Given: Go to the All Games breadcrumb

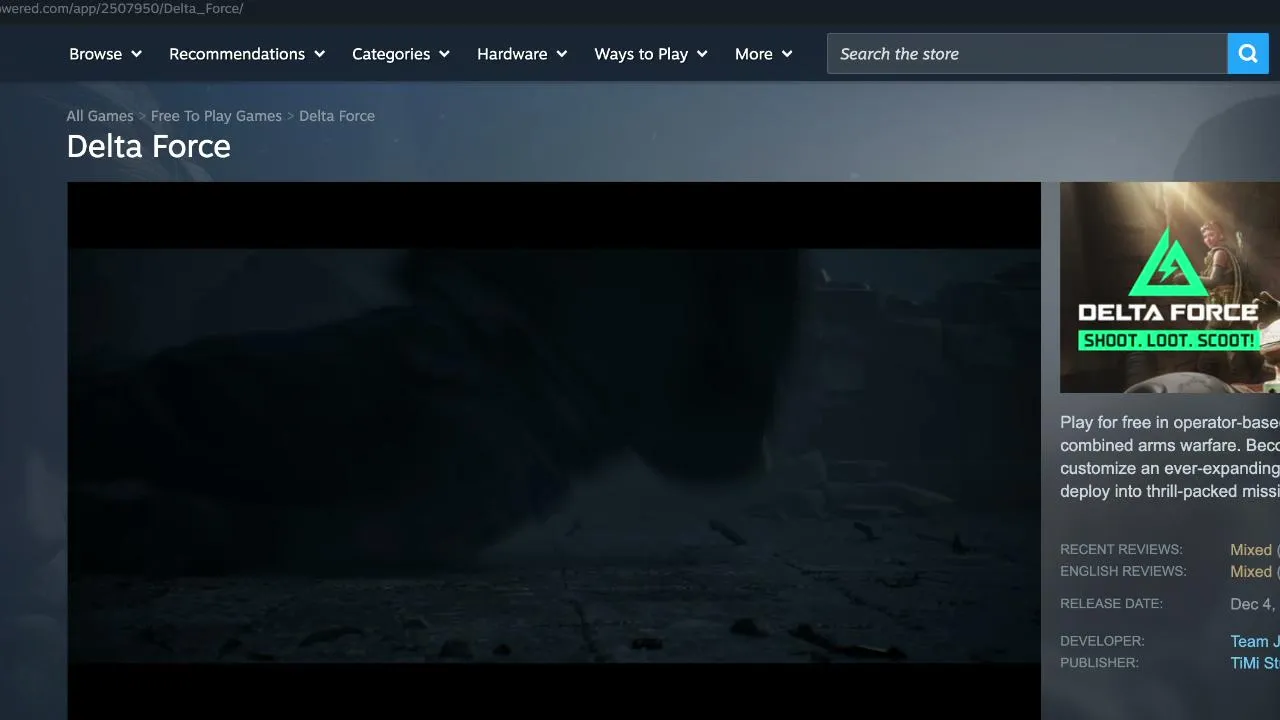Looking at the screenshot, I should pos(100,116).
